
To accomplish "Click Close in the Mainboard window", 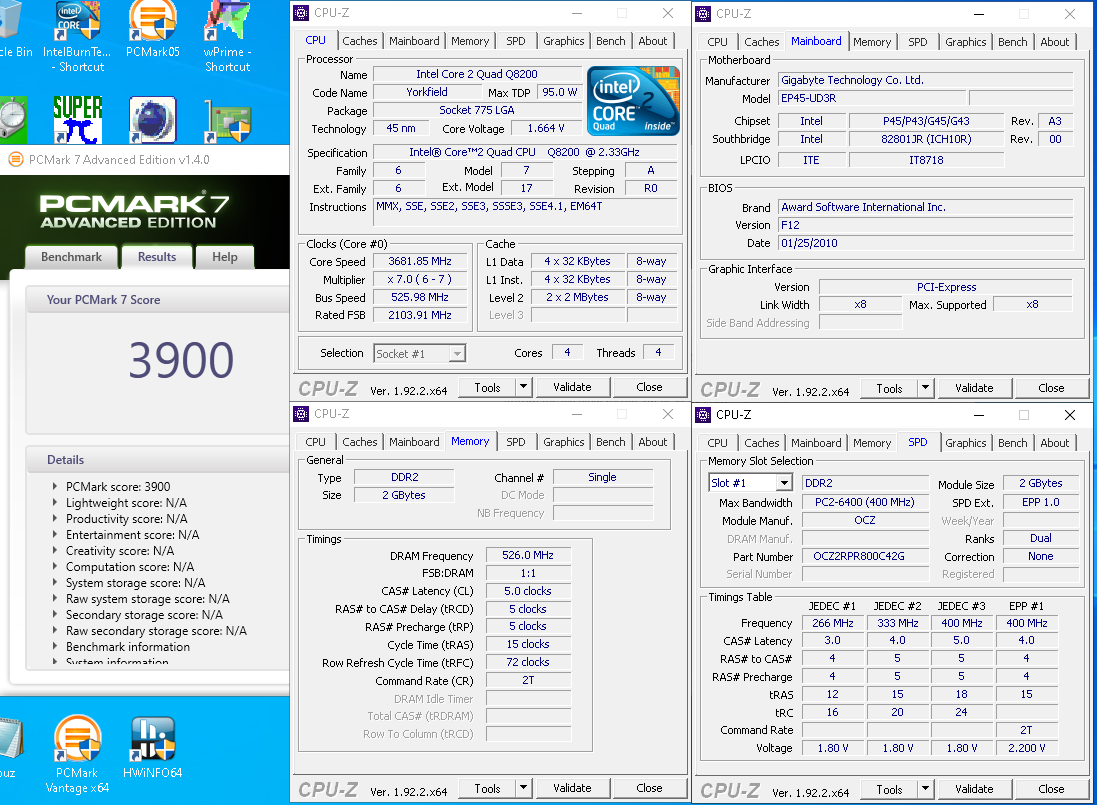I will coord(1051,387).
